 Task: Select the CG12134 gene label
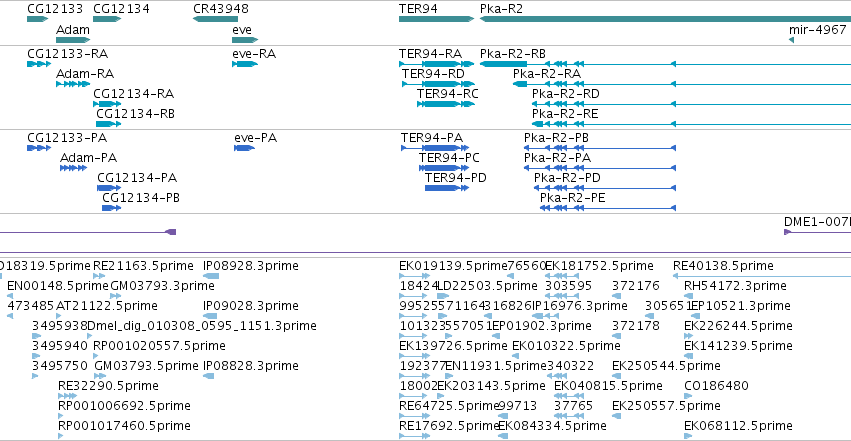[122, 9]
